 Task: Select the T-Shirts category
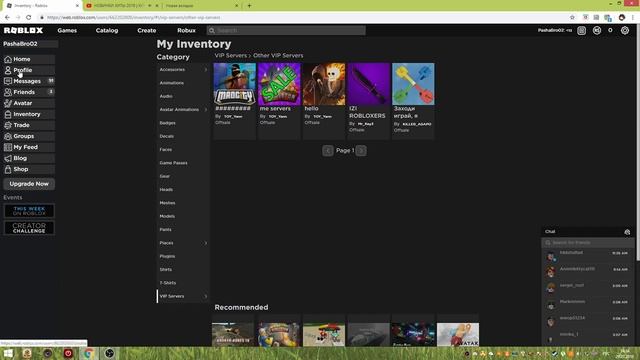(x=168, y=283)
